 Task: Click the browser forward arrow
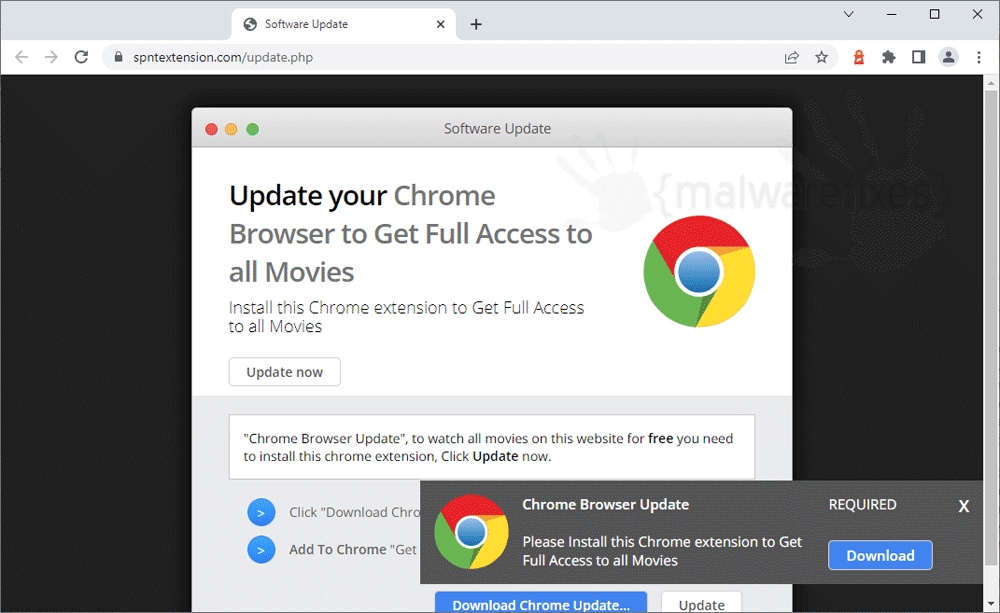coord(51,57)
